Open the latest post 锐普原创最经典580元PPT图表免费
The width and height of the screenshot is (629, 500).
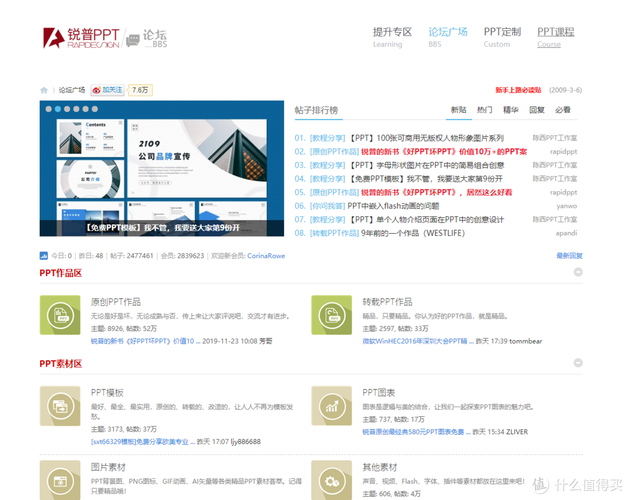click(x=416, y=432)
